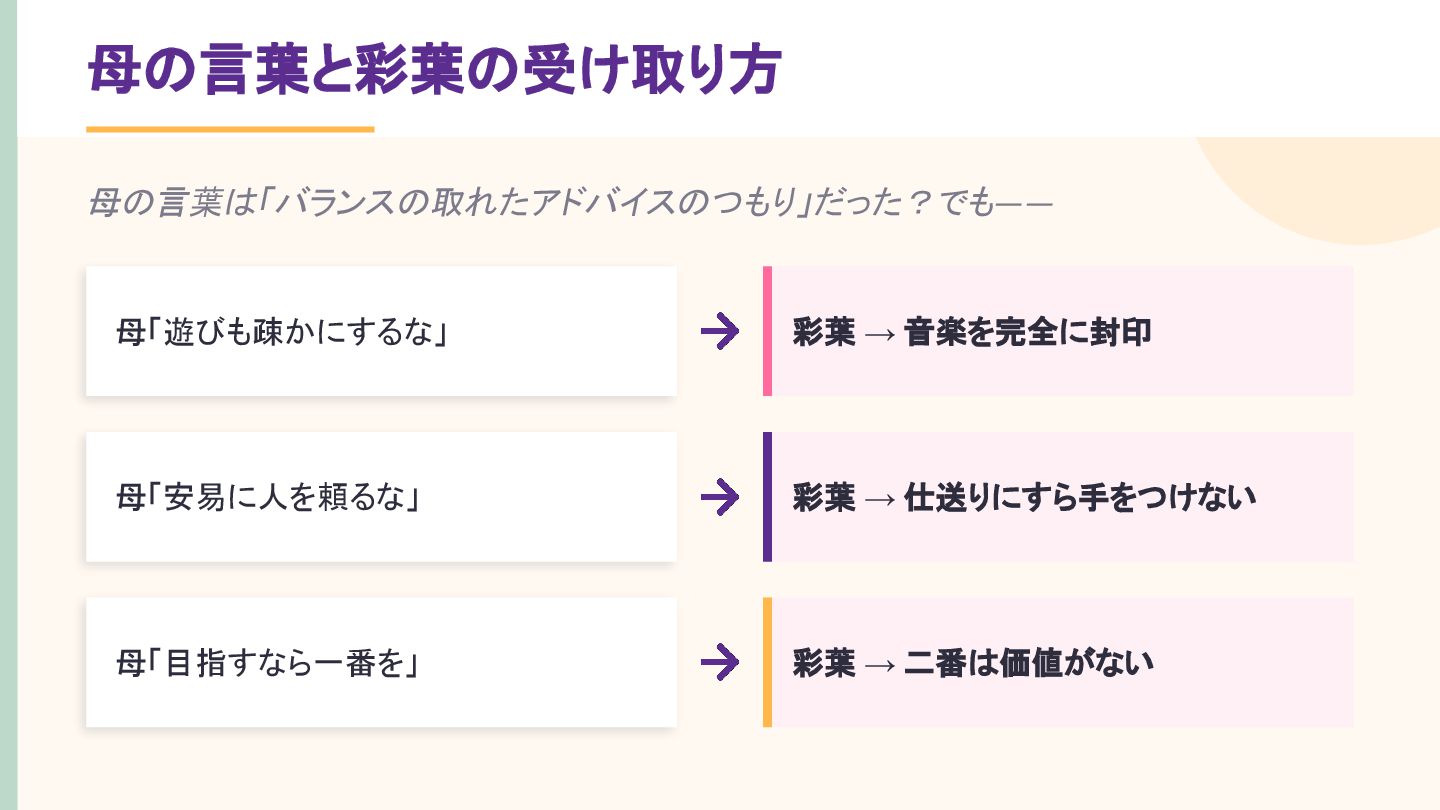The height and width of the screenshot is (810, 1440).
Task: Select the card 母「目指すなら一番を」
Action: [381, 662]
